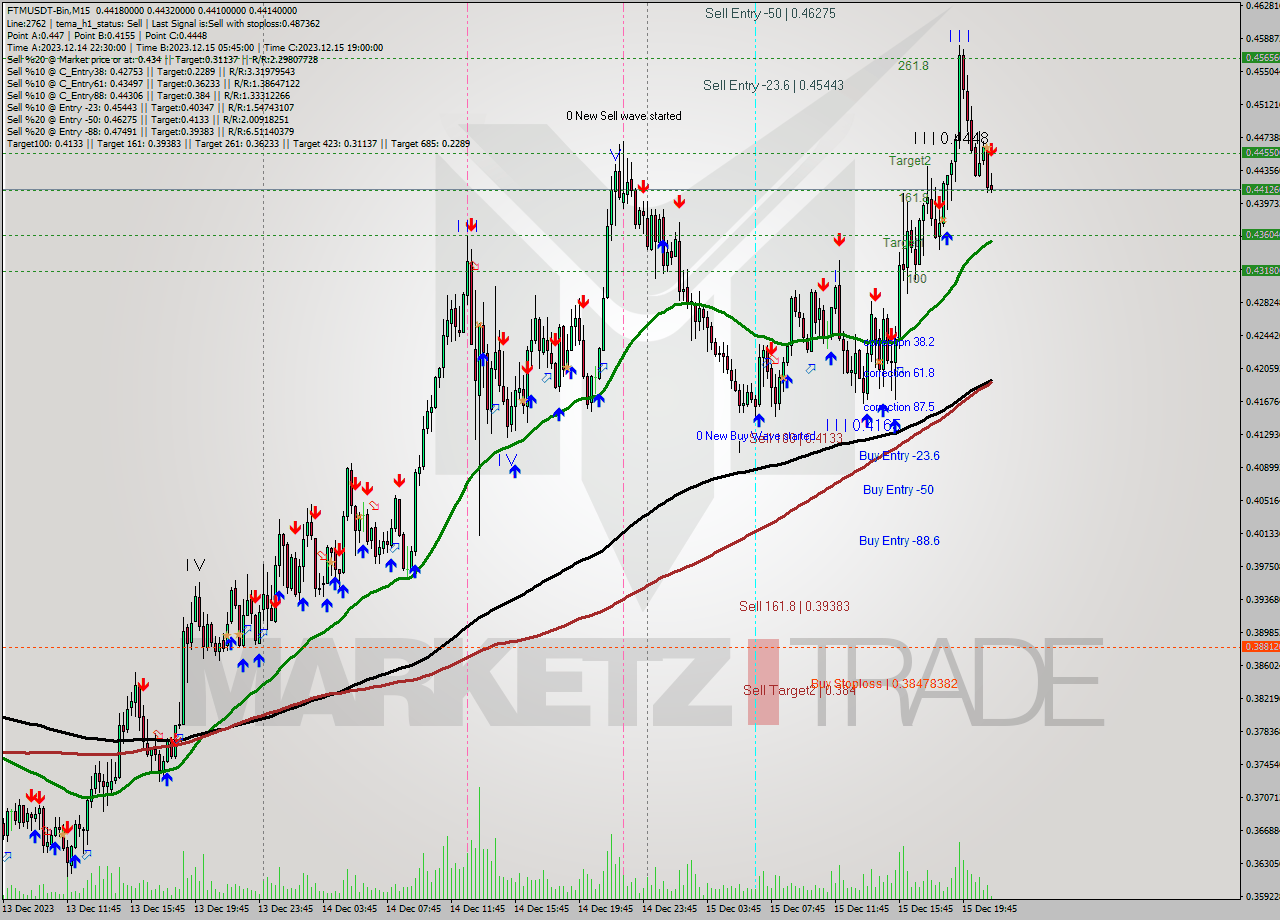Select the 'Sell Target2 | 0.384' label
This screenshot has height=920, width=1280.
click(799, 690)
